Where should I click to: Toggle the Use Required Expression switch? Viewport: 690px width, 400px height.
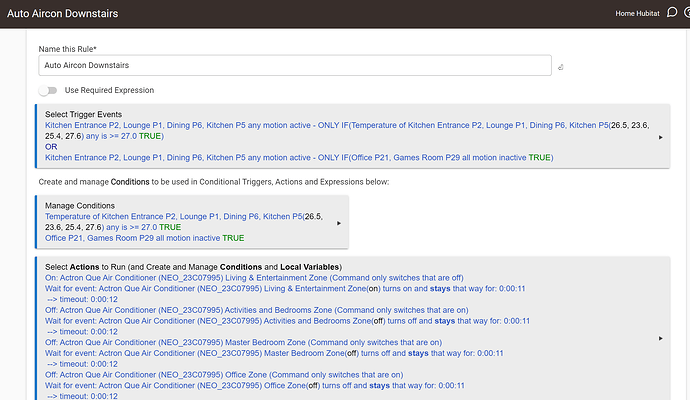[x=48, y=90]
